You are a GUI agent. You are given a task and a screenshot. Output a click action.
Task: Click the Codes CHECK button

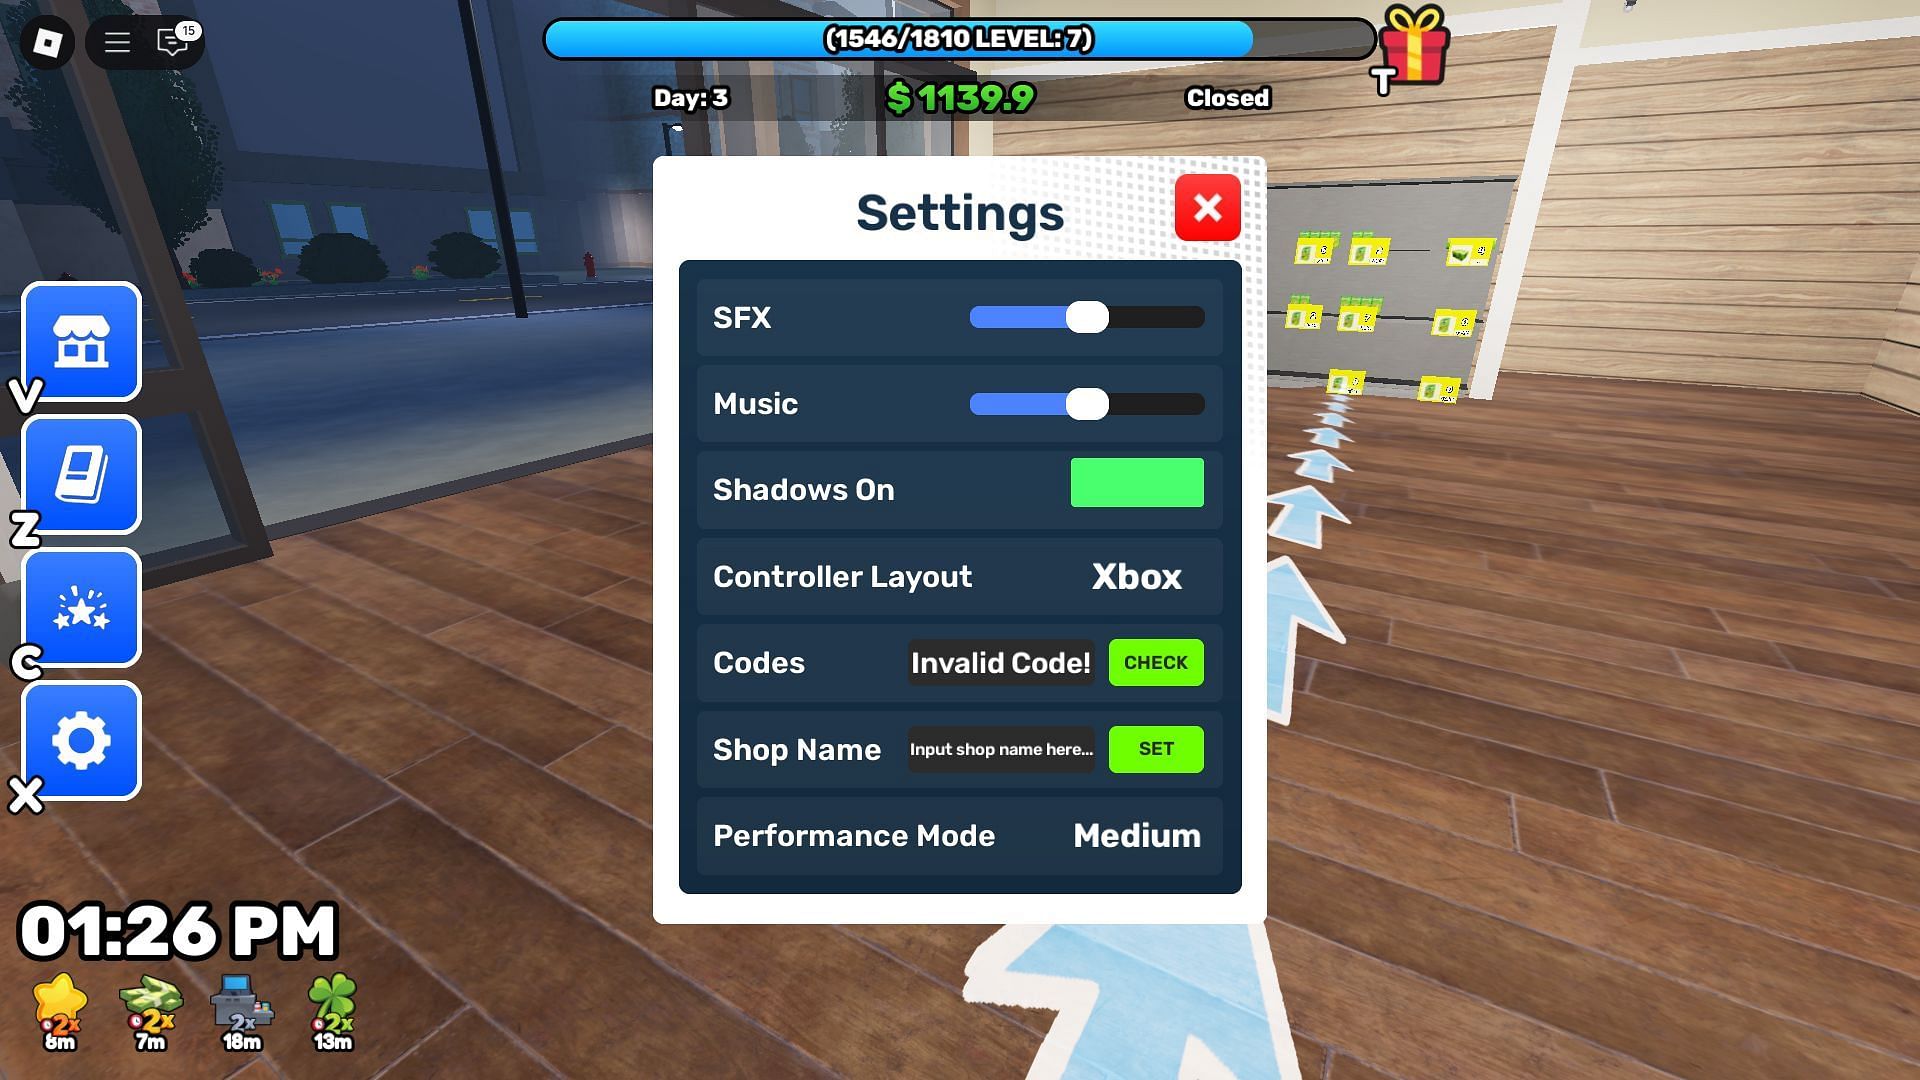tap(1155, 662)
